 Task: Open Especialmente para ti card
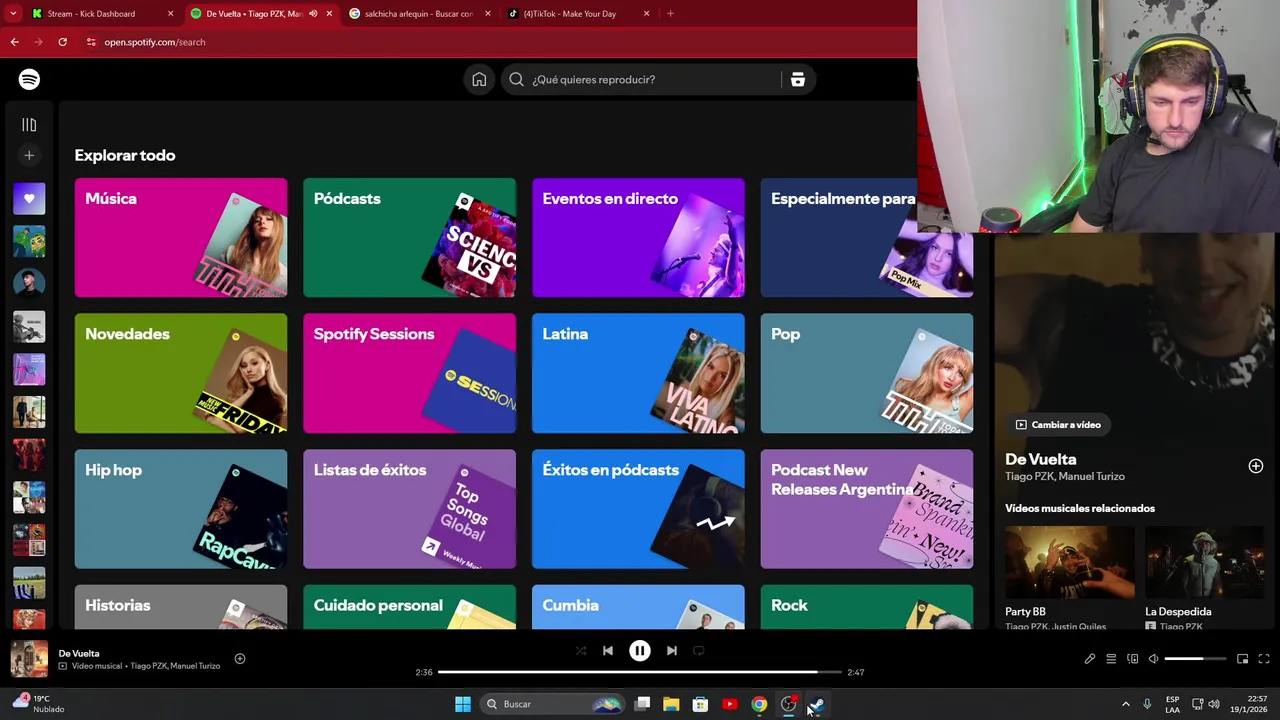pyautogui.click(x=867, y=238)
